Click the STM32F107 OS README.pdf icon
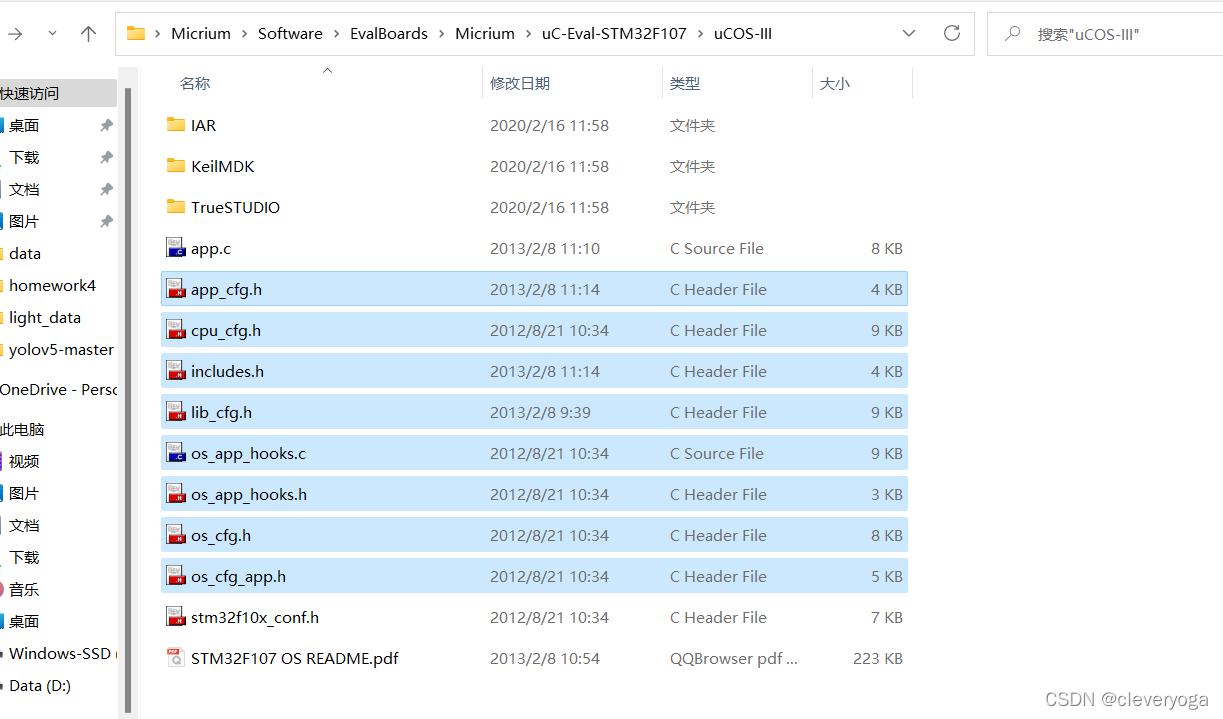The width and height of the screenshot is (1223, 719). [x=176, y=658]
